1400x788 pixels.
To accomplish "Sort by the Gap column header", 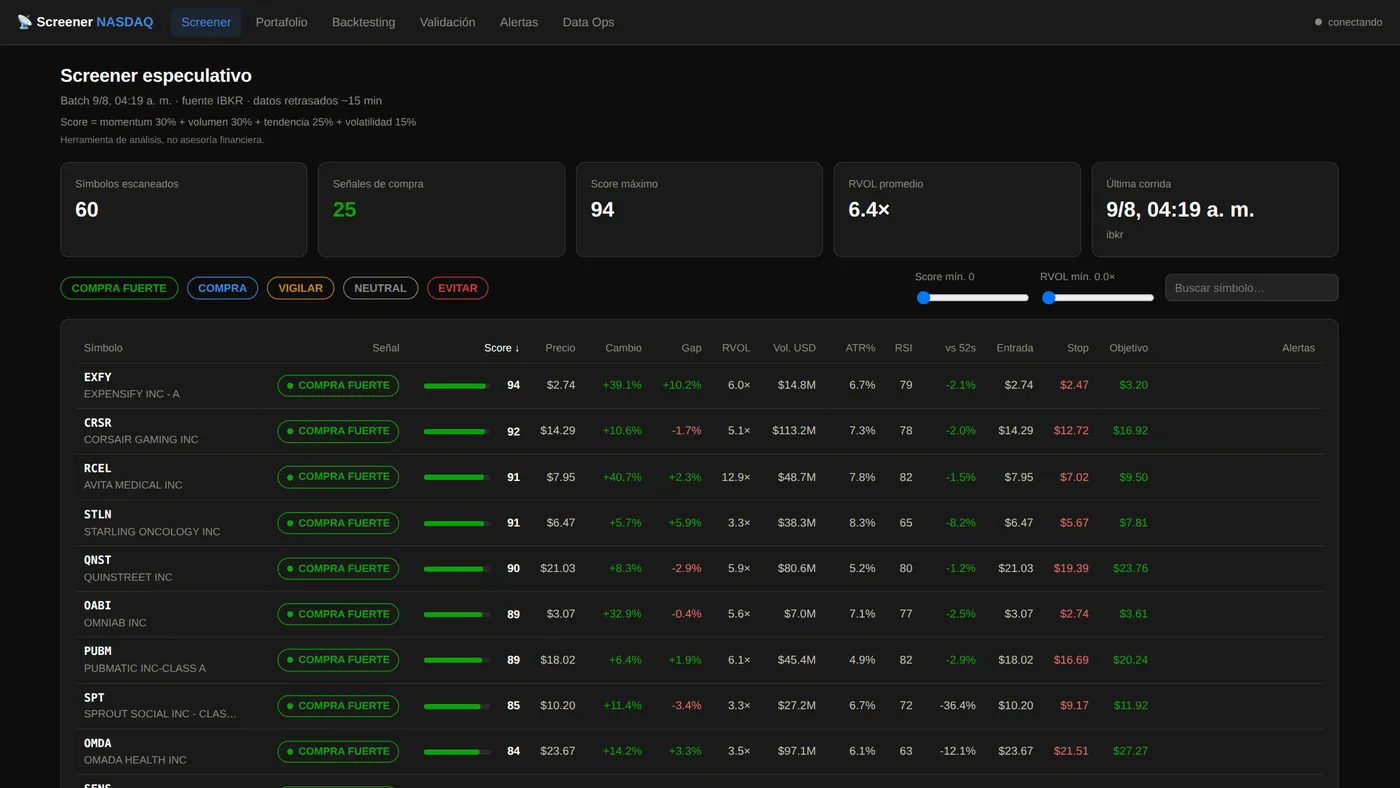I will pyautogui.click(x=691, y=348).
